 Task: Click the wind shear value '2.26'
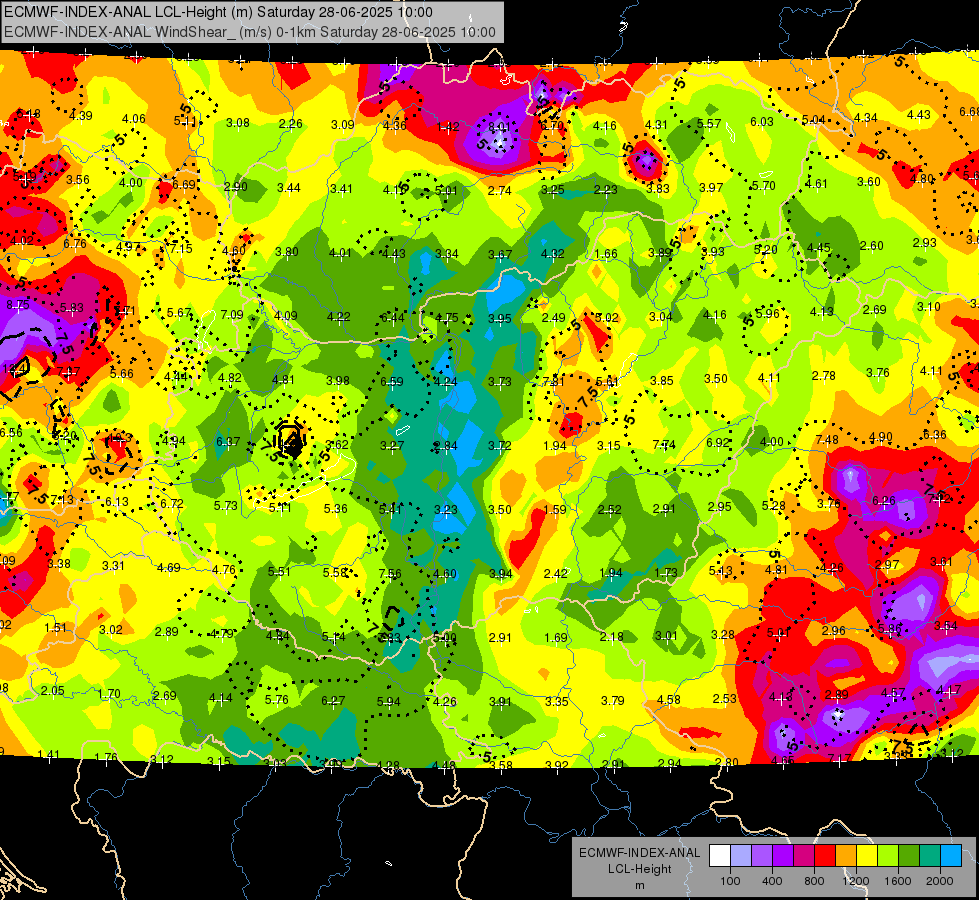[x=290, y=124]
